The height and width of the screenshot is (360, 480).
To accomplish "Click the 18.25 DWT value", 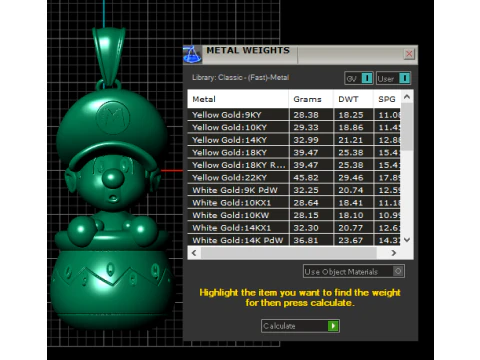I will pos(351,115).
